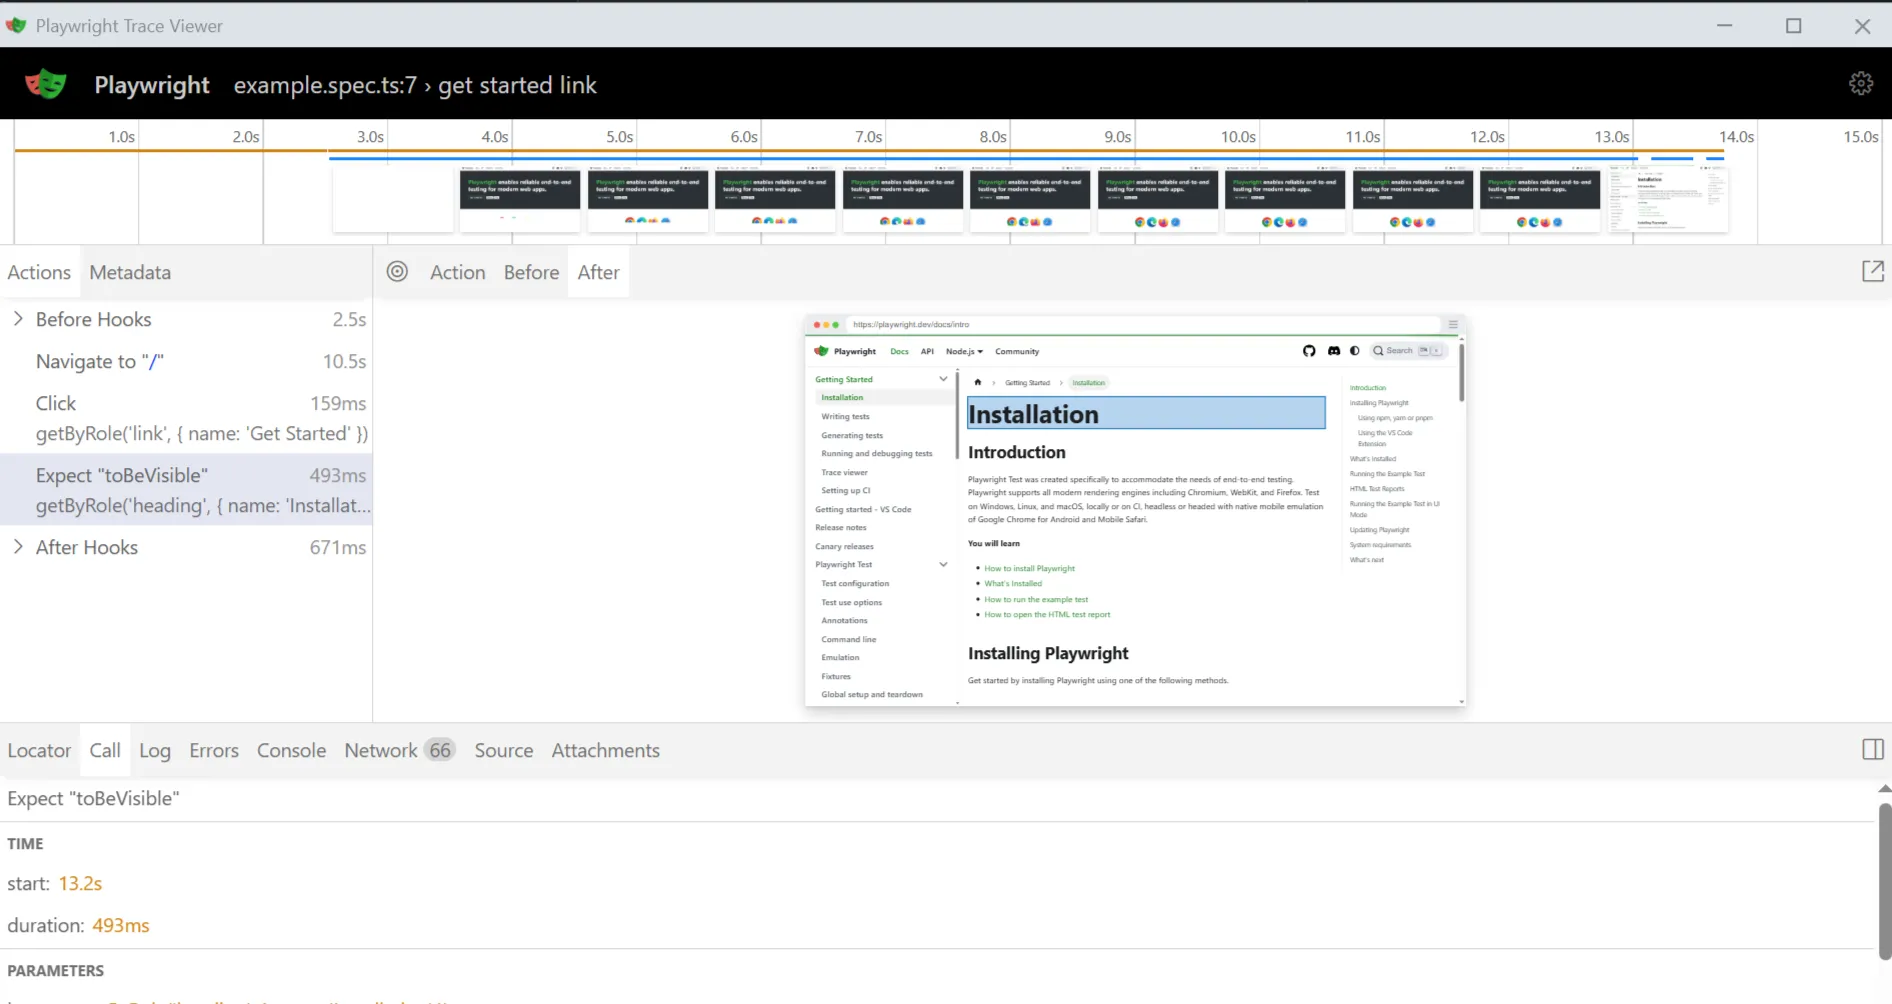Click the pick locator target icon
Image resolution: width=1892 pixels, height=1004 pixels.
(x=397, y=272)
